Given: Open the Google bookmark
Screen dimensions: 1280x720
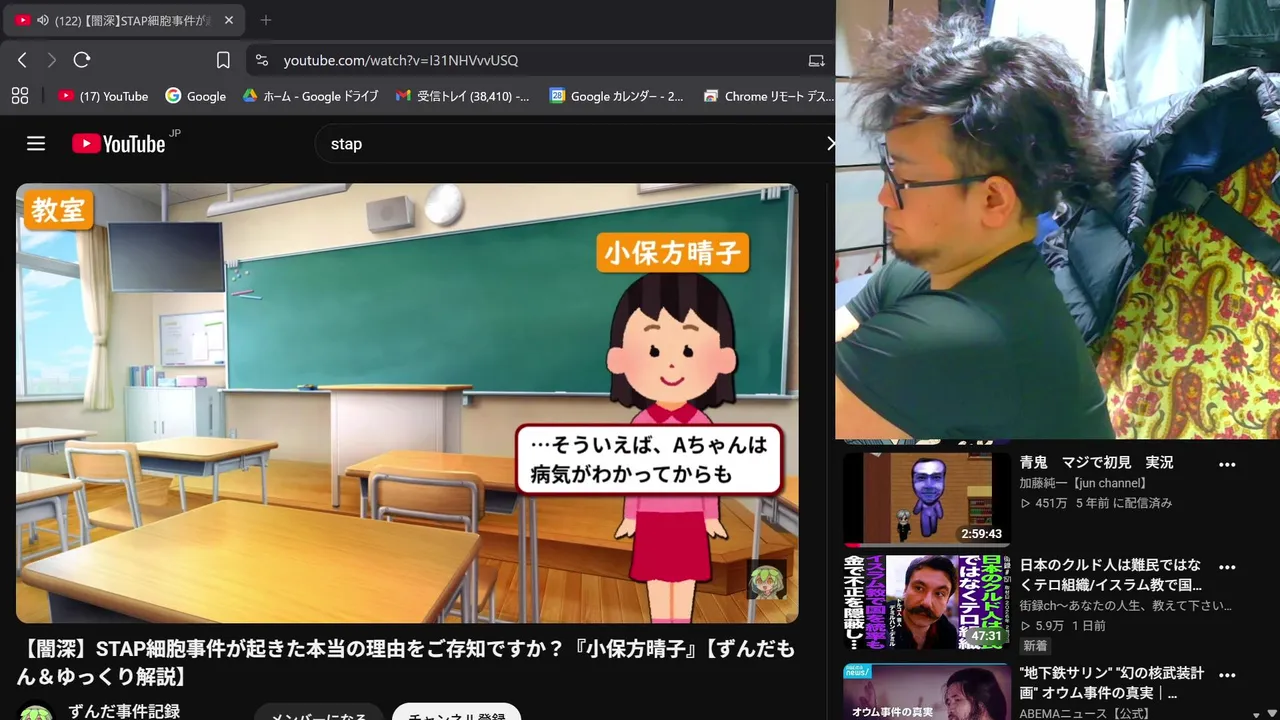Looking at the screenshot, I should pyautogui.click(x=196, y=96).
